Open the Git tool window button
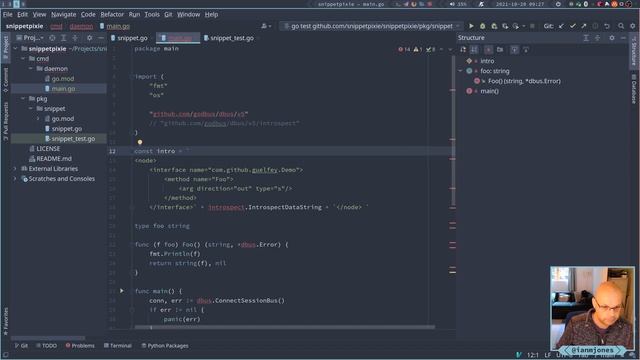The image size is (640, 360). tap(21, 346)
